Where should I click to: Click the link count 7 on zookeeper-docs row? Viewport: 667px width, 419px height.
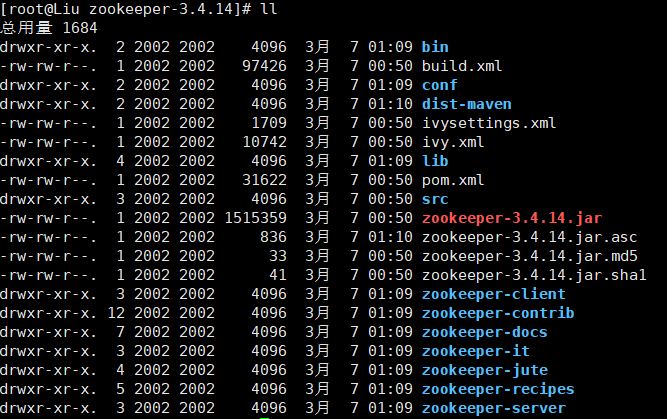click(121, 332)
